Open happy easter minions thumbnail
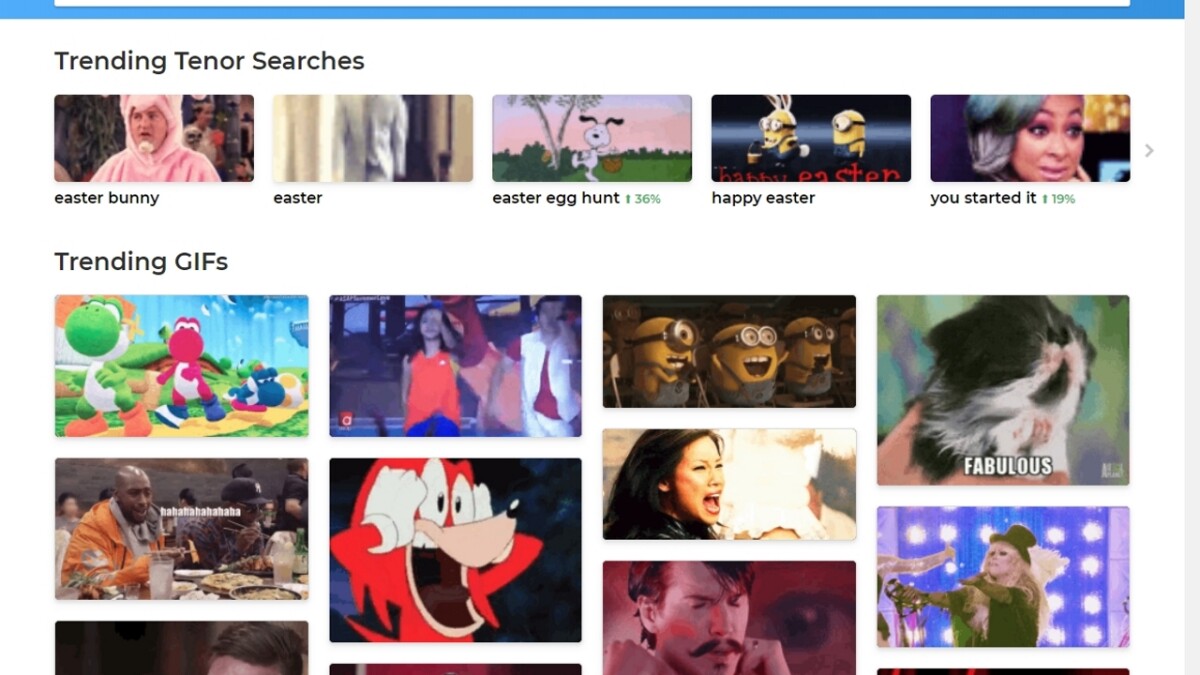Screen dimensions: 1200x675 [811, 138]
